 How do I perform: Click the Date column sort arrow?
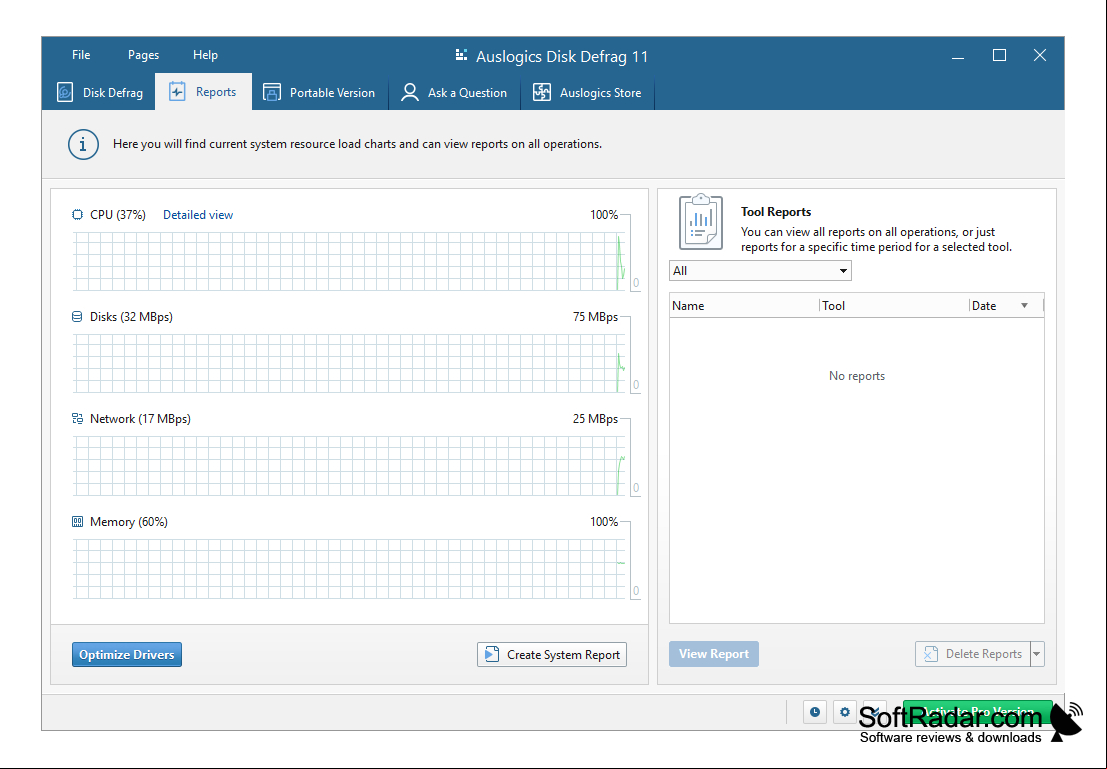pos(1024,306)
